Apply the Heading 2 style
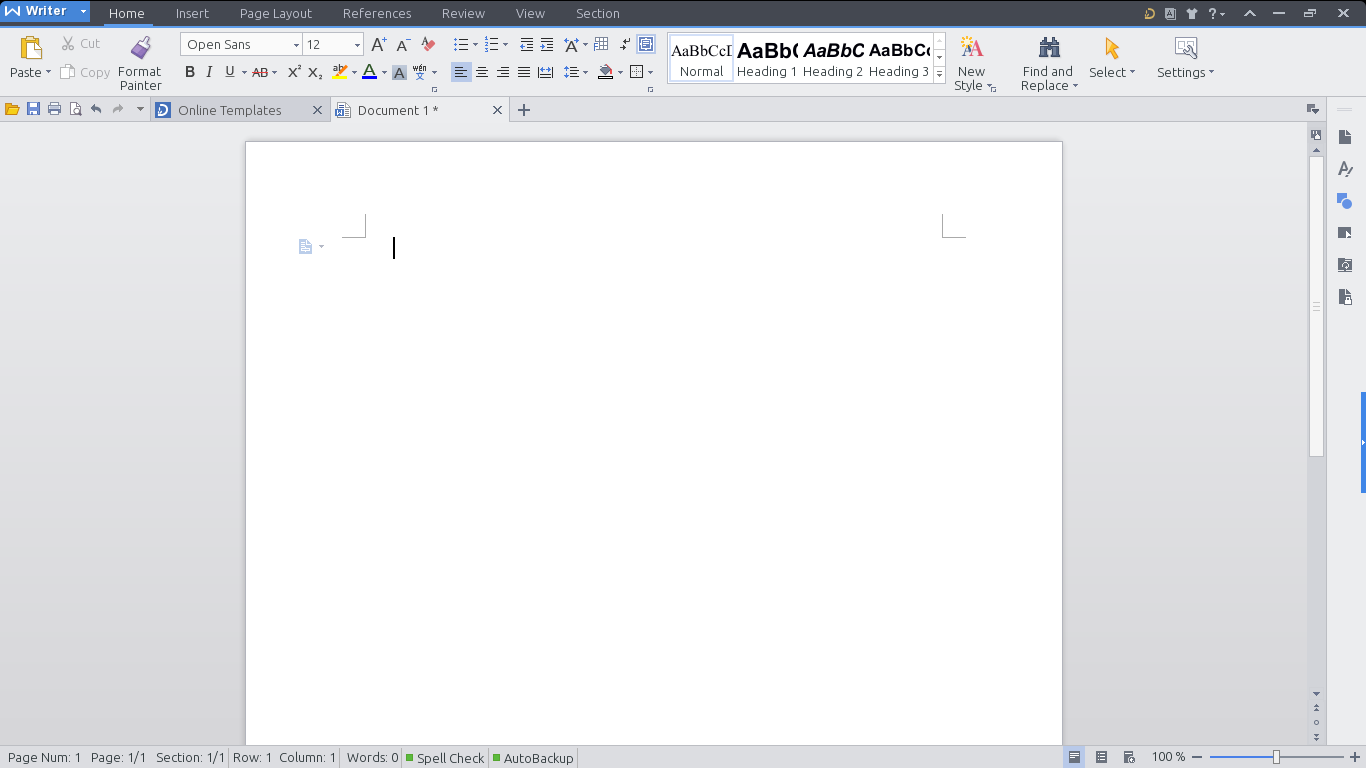The height and width of the screenshot is (768, 1366). pyautogui.click(x=833, y=59)
